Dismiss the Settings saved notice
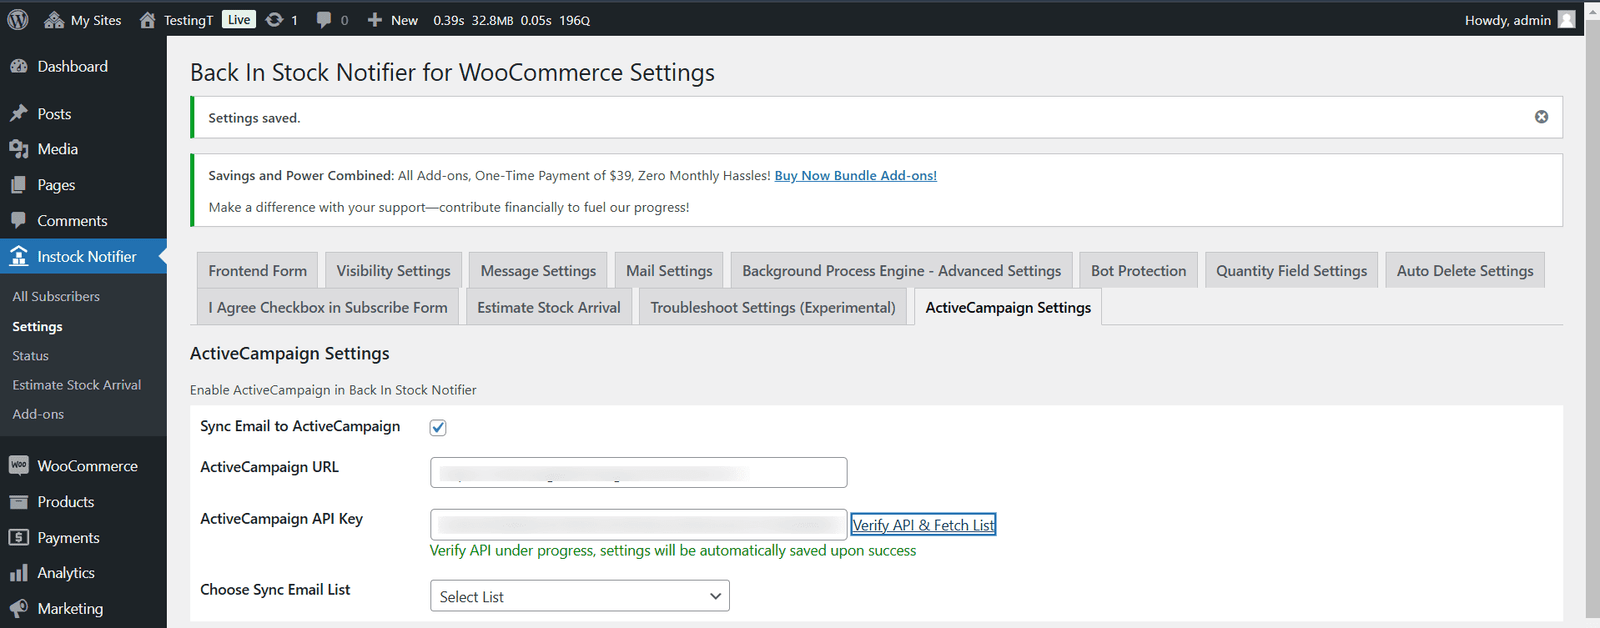 coord(1541,117)
